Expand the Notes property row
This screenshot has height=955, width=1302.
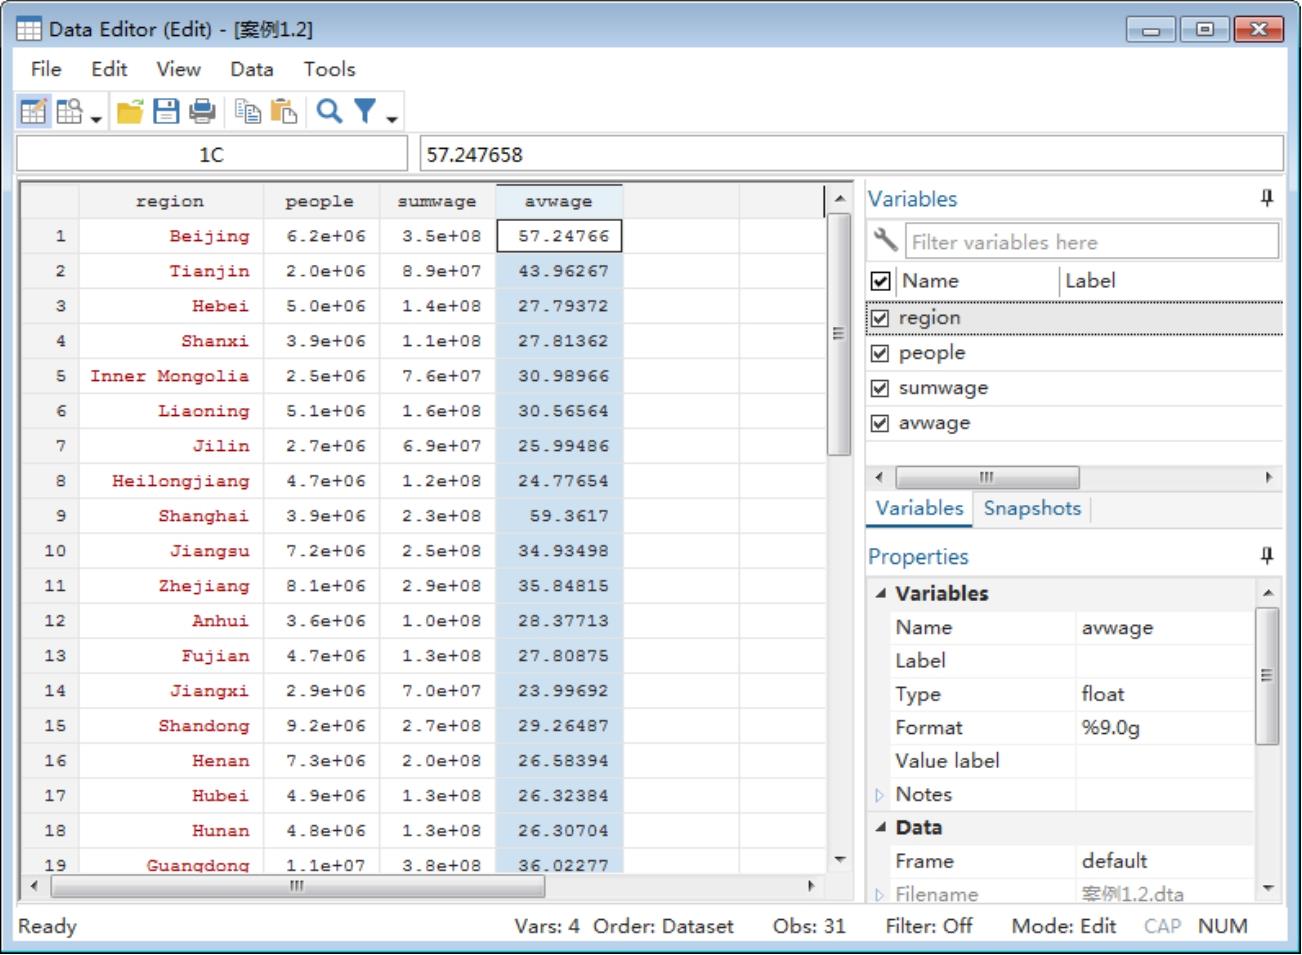coord(880,795)
